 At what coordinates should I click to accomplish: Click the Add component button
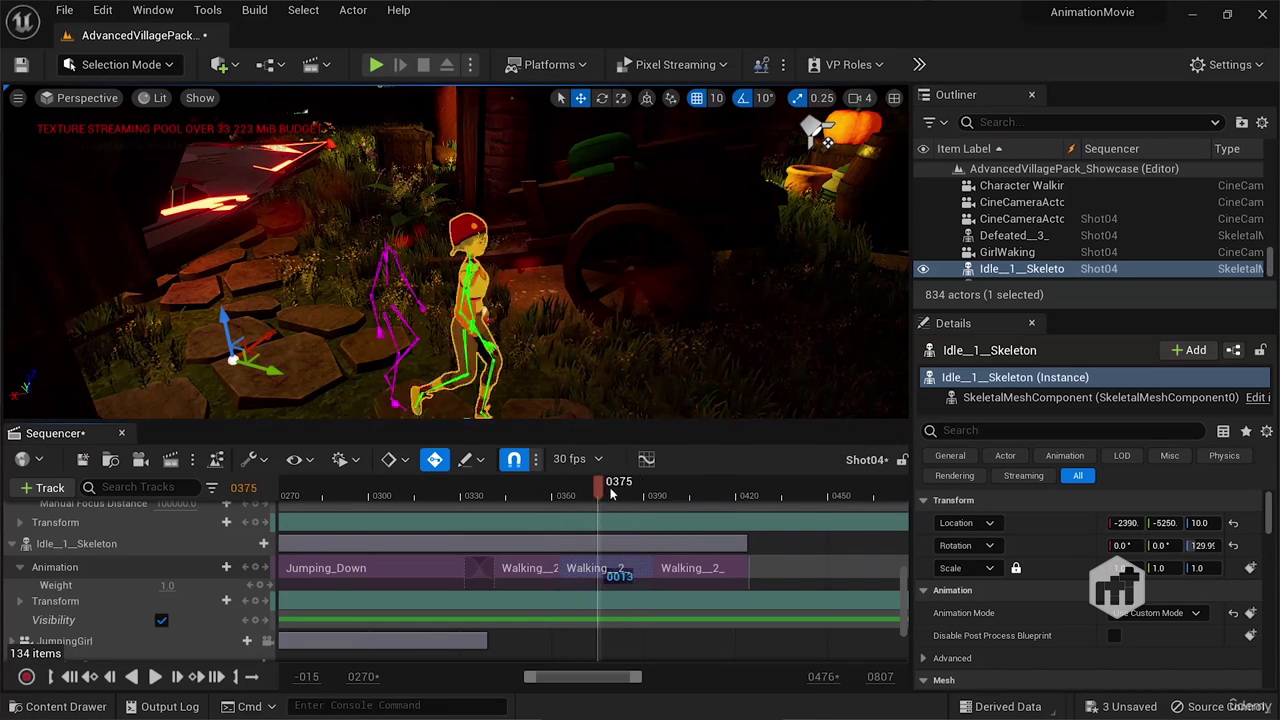pos(1188,350)
